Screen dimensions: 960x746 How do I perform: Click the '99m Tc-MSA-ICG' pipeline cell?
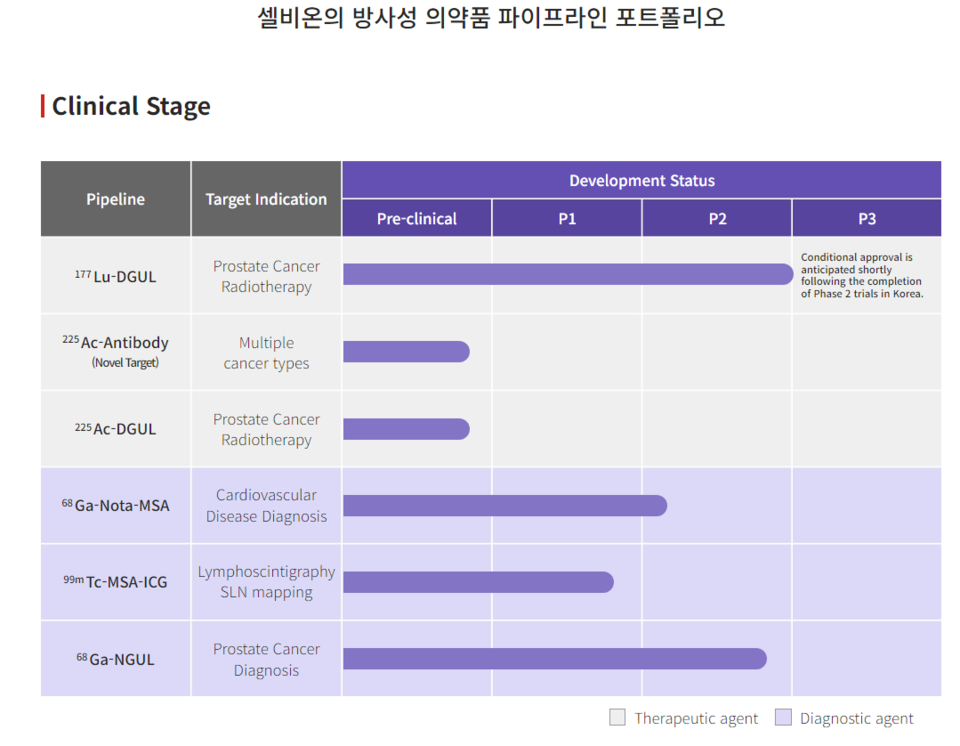(x=116, y=582)
